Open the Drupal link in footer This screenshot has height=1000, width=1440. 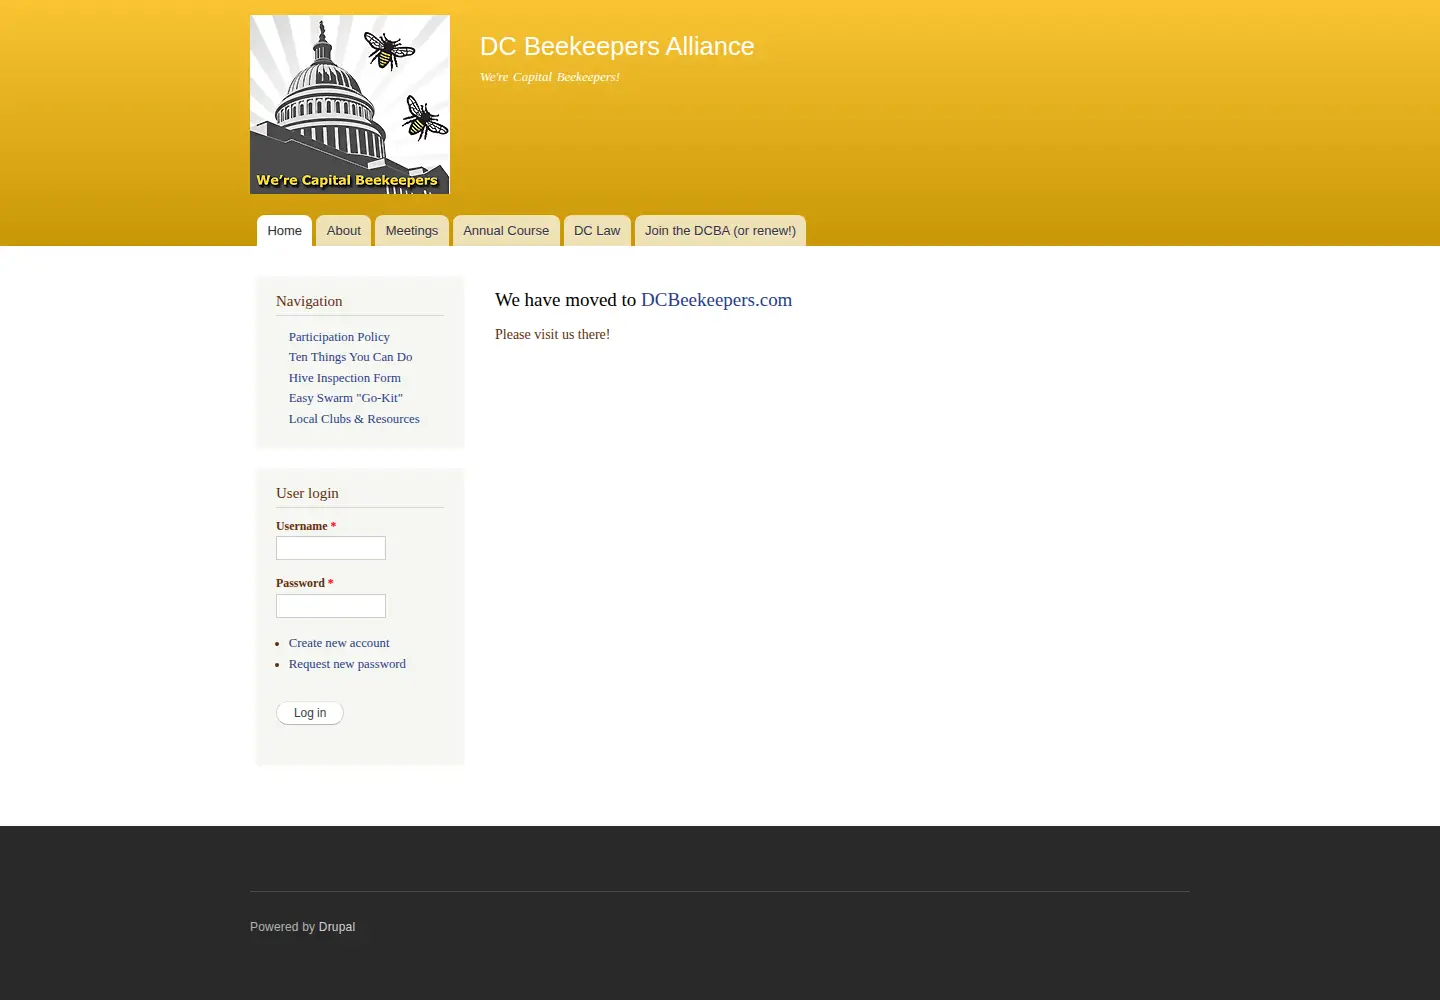(337, 927)
